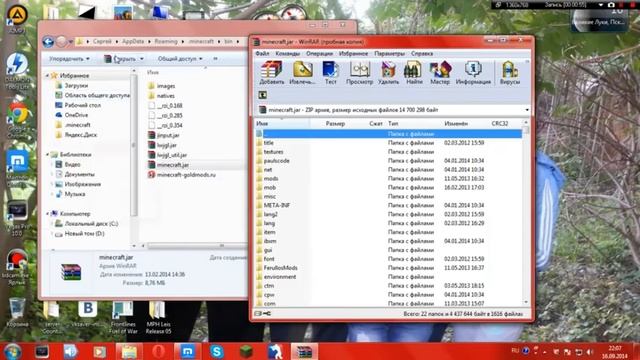This screenshot has height=360, width=640.
Task: Open Opera browser from the taskbar
Action: [x=158, y=351]
